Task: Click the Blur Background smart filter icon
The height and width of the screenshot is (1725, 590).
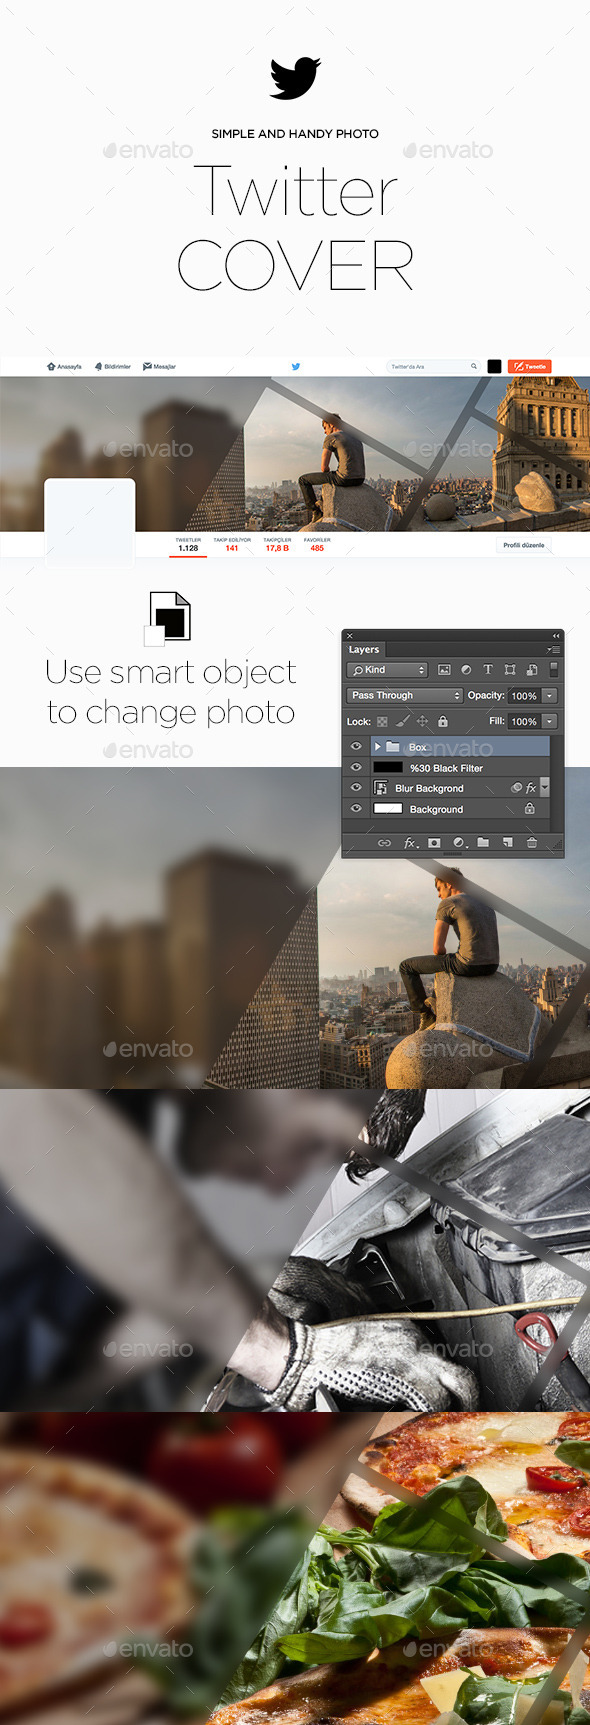Action: coord(516,788)
